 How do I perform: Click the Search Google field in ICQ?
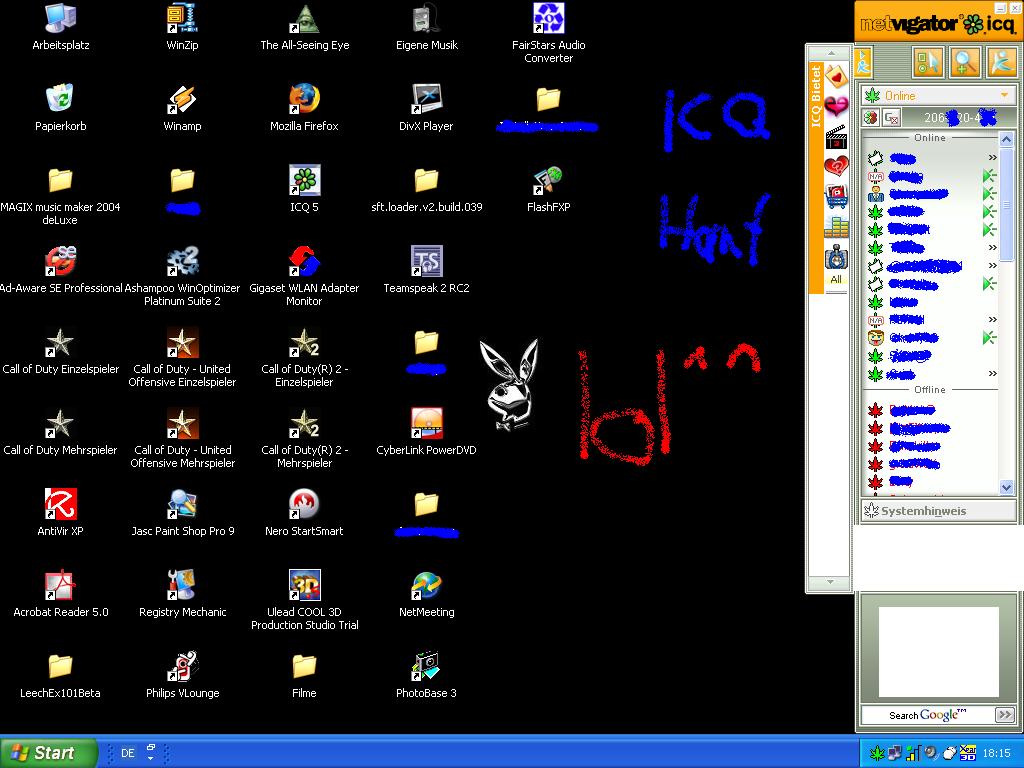(x=928, y=715)
